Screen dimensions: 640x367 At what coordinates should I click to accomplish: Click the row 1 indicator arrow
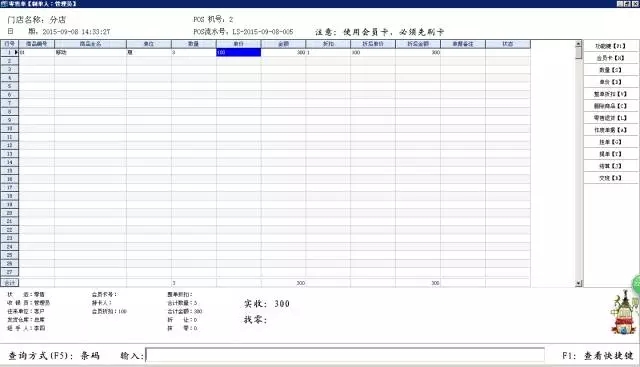coord(16,52)
